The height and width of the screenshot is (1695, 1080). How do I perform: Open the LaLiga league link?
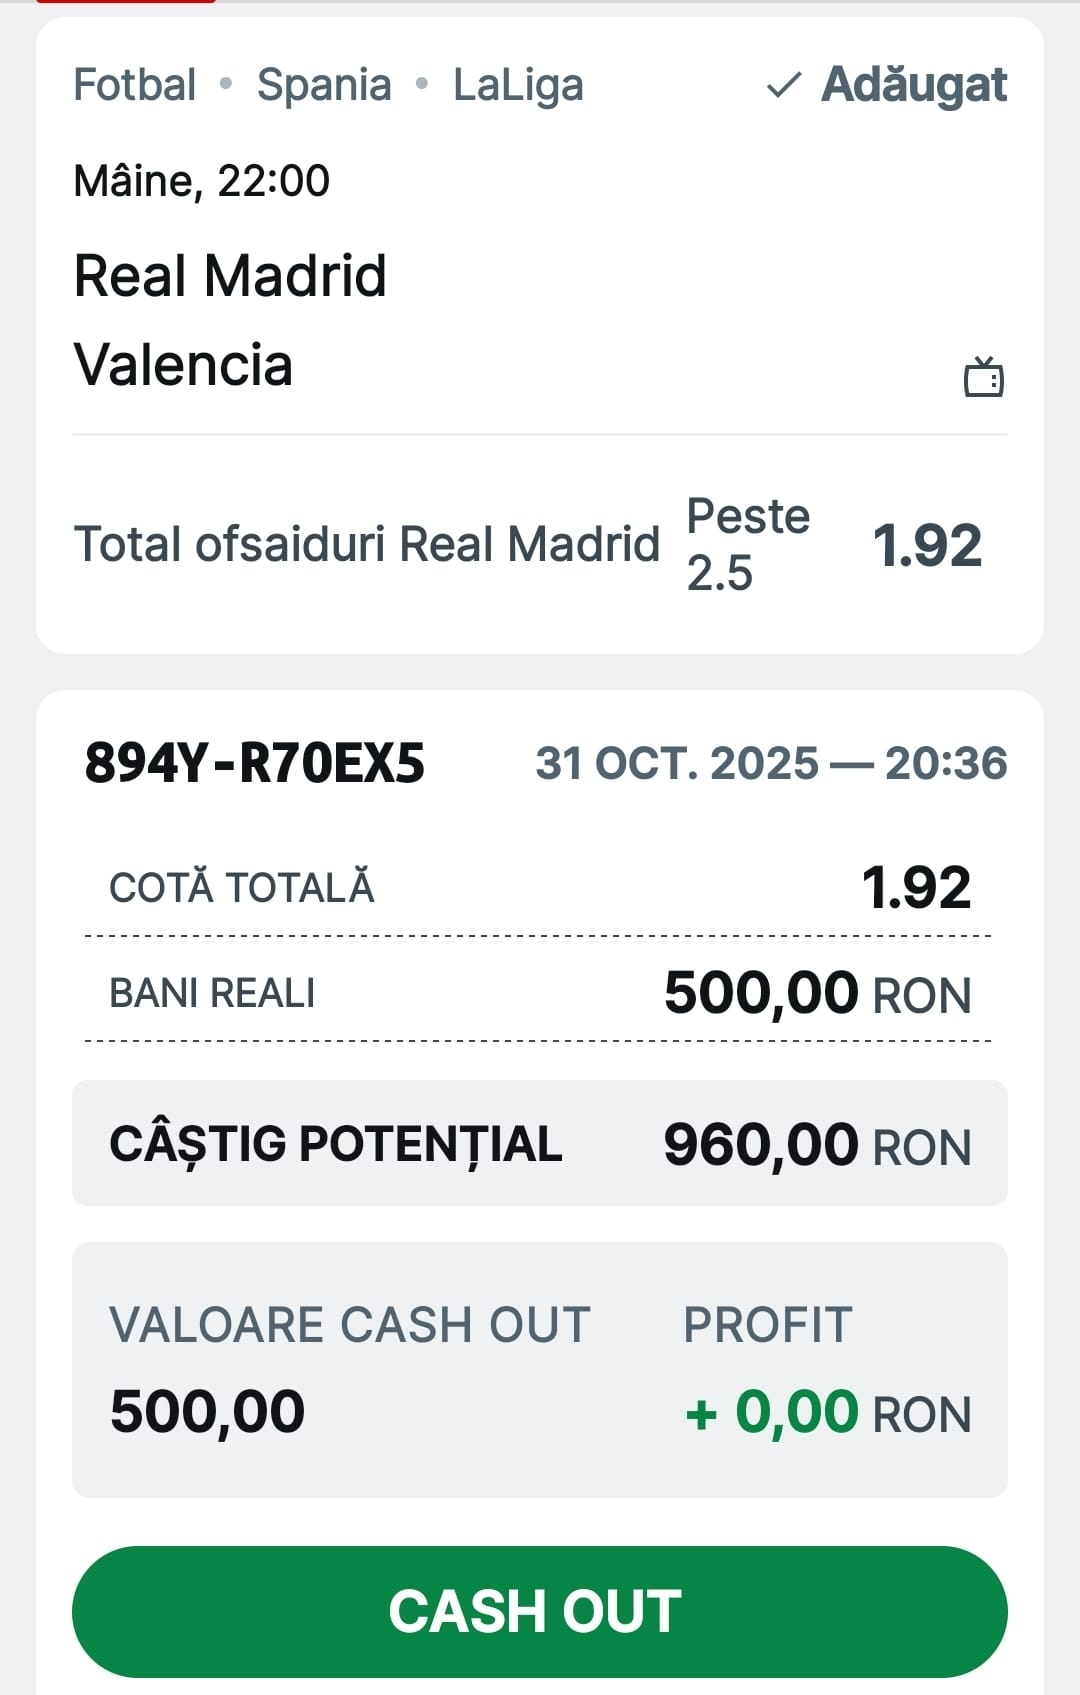point(518,85)
